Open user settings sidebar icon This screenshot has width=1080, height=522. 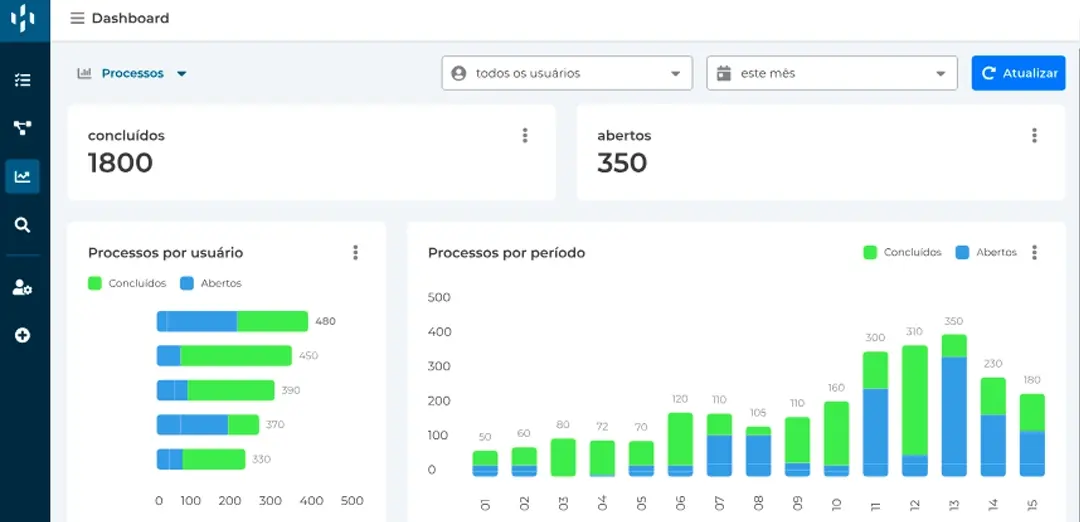(23, 288)
